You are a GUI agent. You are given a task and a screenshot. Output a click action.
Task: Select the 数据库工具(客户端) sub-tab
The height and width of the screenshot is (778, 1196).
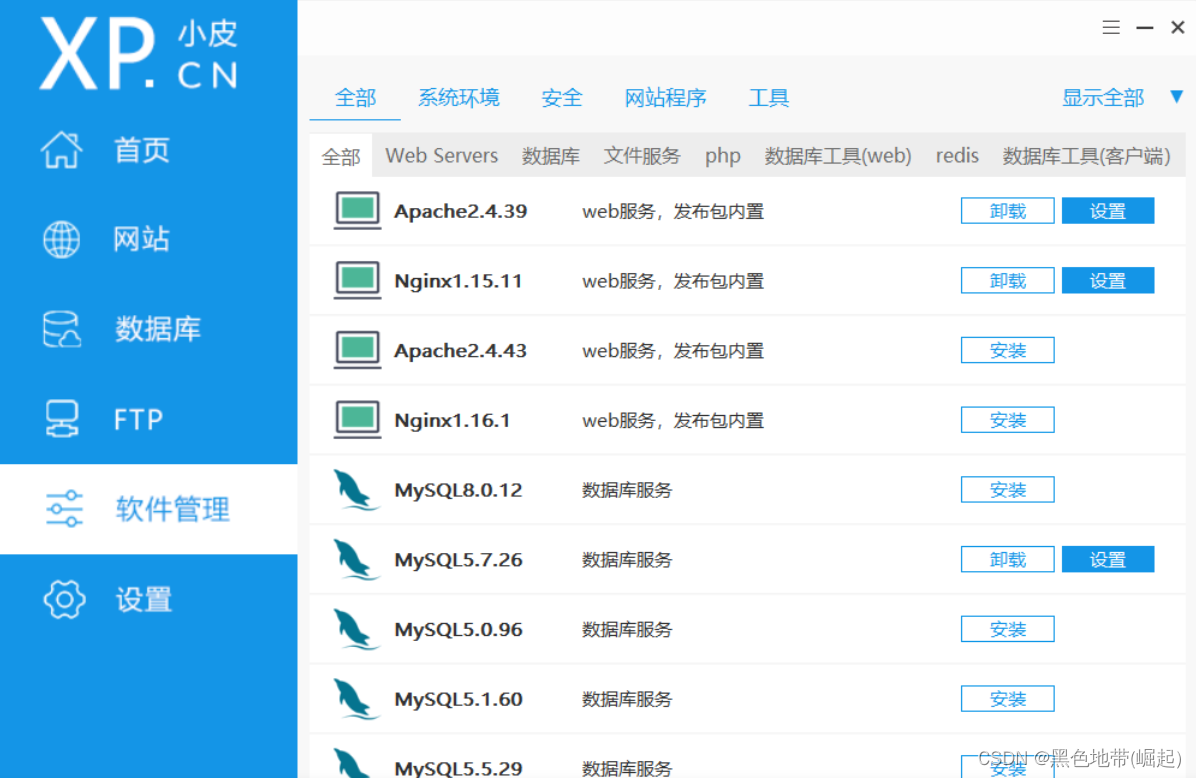coord(1086,156)
